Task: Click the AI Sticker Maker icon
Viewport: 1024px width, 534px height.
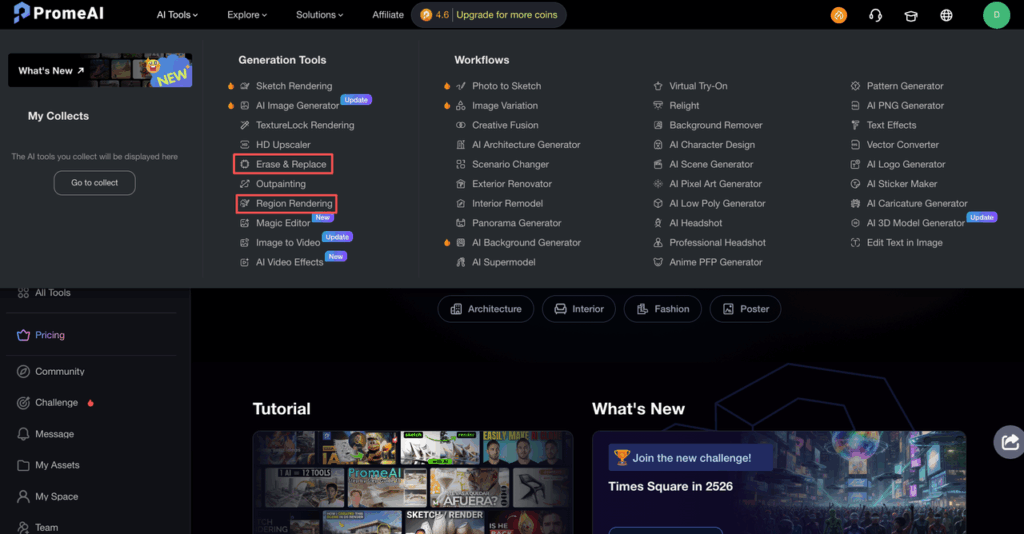Action: tap(856, 183)
